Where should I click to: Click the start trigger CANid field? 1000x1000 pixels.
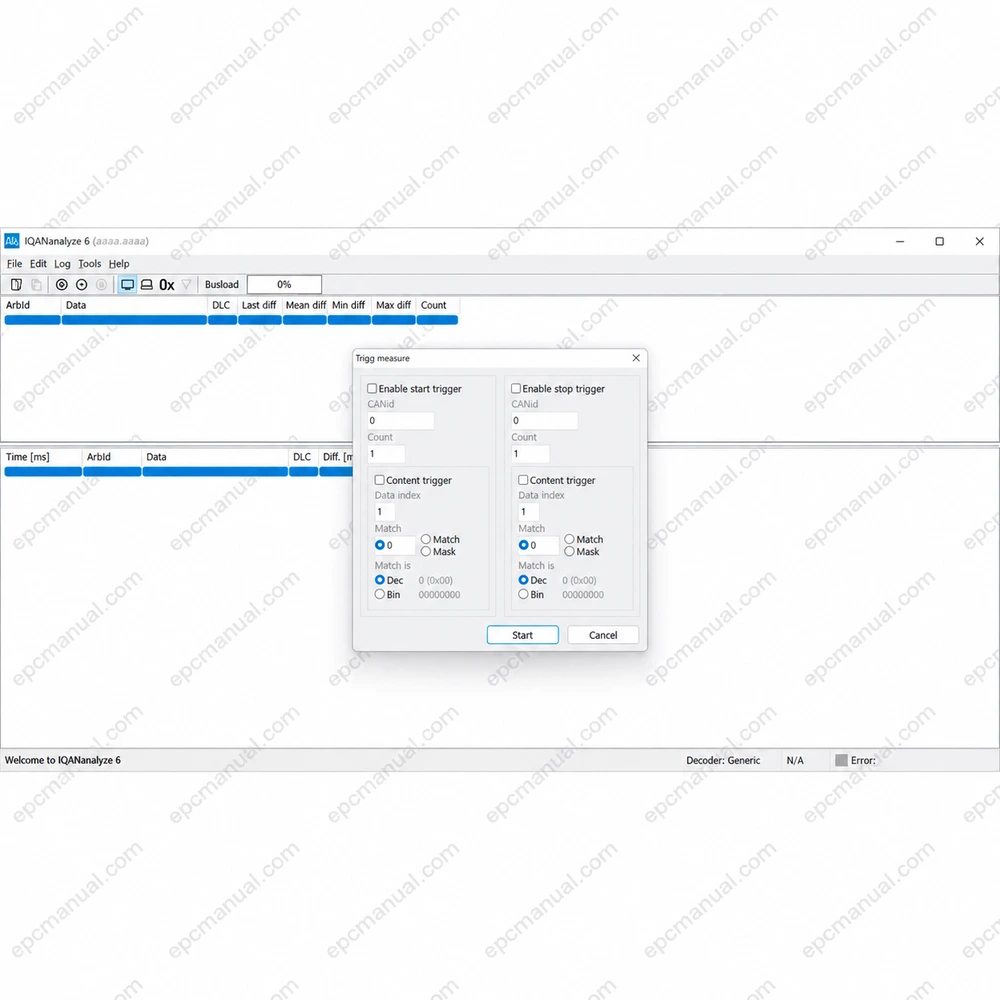[401, 421]
